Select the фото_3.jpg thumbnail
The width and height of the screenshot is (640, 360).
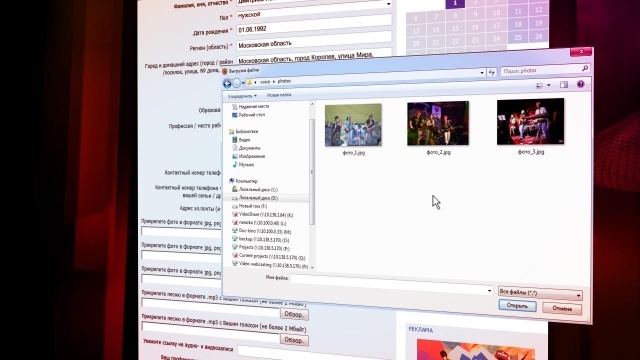point(531,121)
